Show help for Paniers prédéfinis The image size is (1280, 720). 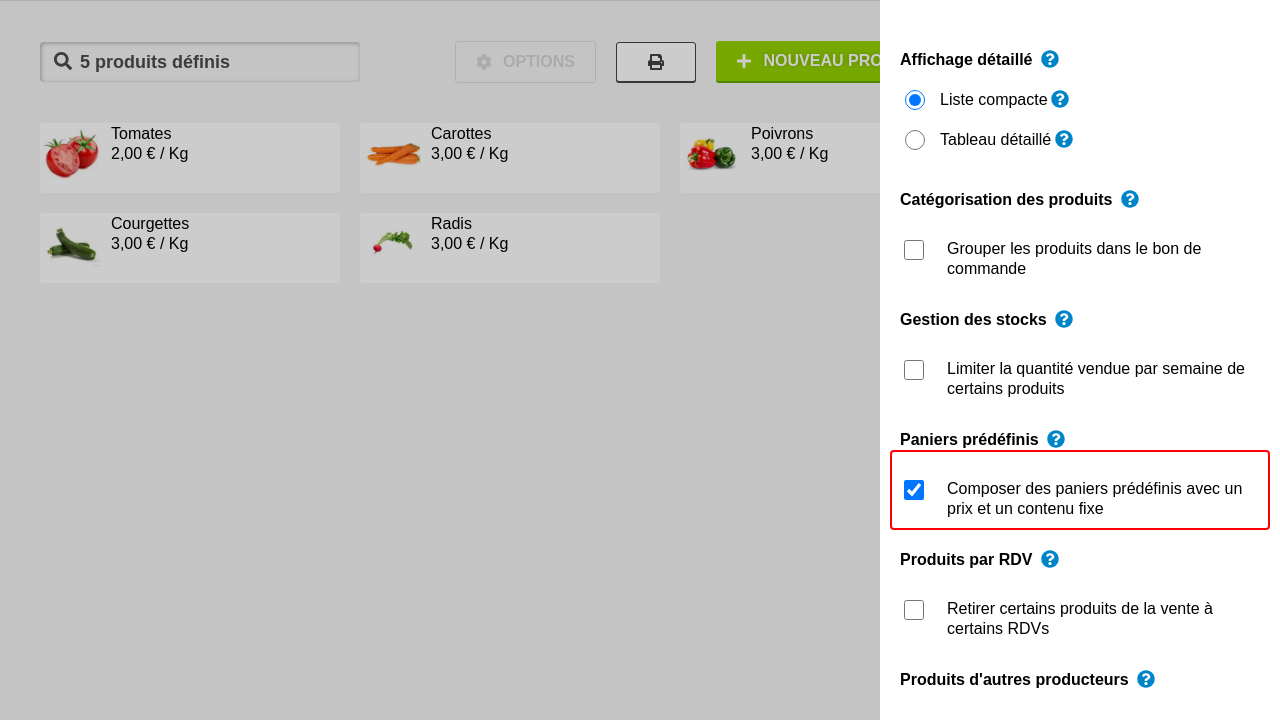(x=1055, y=439)
